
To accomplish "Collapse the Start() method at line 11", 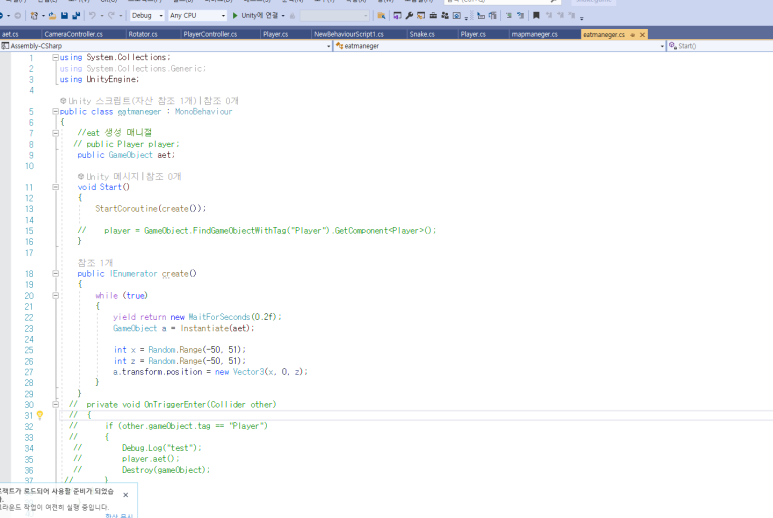I will (x=56, y=187).
